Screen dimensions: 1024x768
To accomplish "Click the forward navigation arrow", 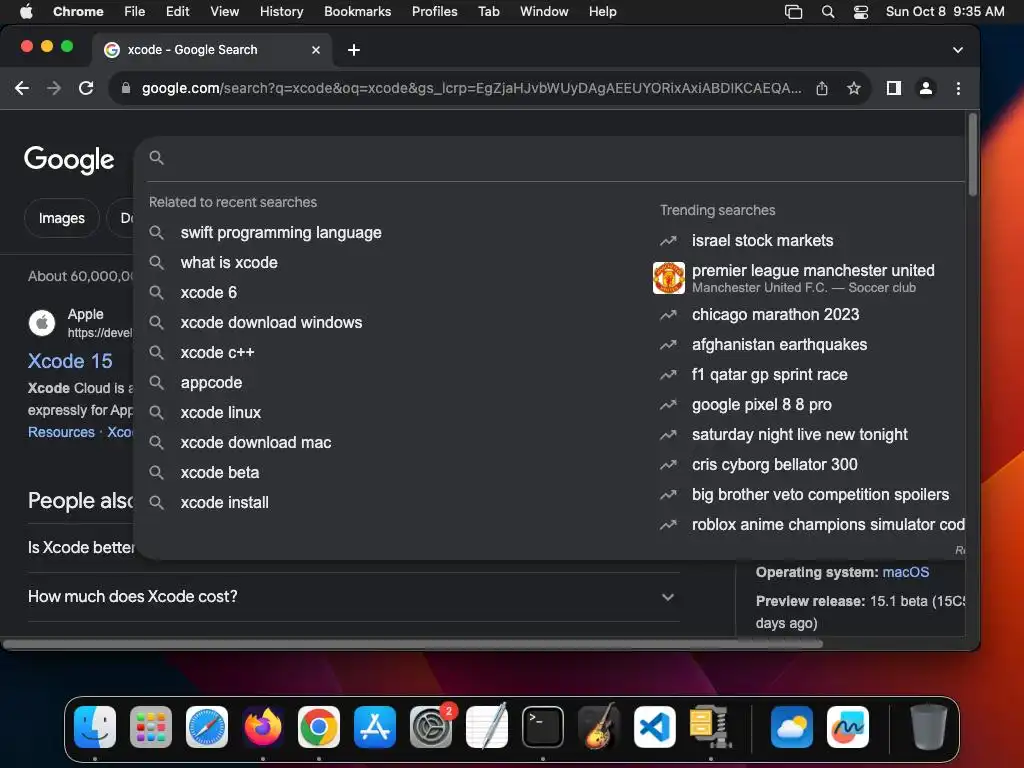I will coord(54,88).
